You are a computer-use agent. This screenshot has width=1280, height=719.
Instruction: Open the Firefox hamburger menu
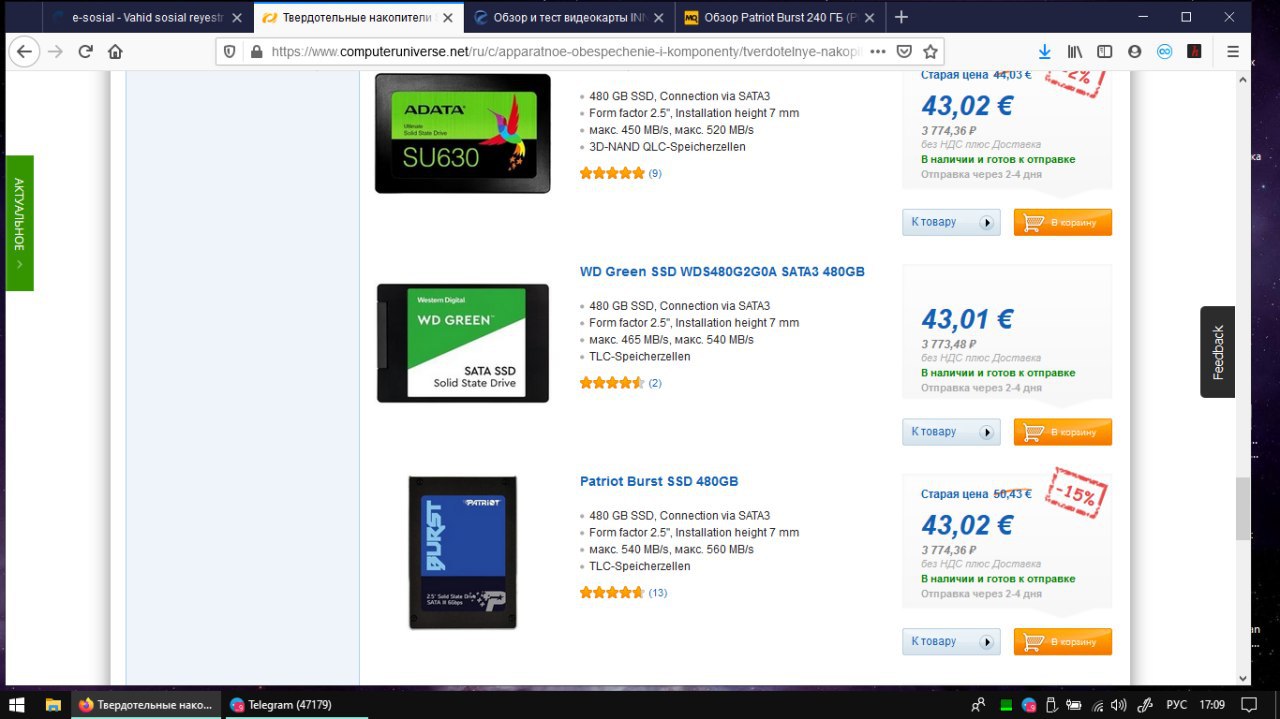pos(1233,52)
